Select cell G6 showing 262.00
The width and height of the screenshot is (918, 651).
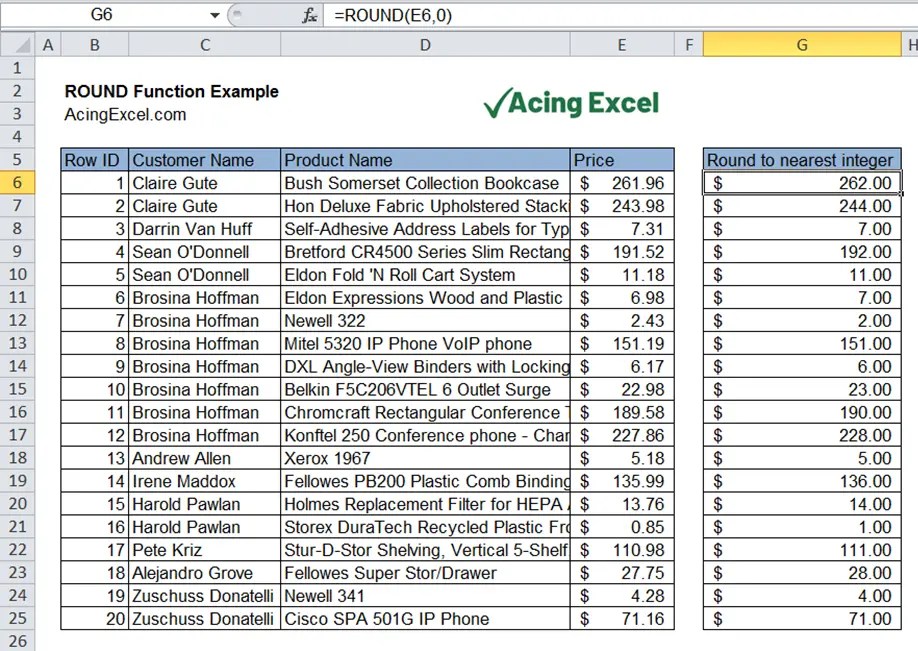tap(802, 183)
